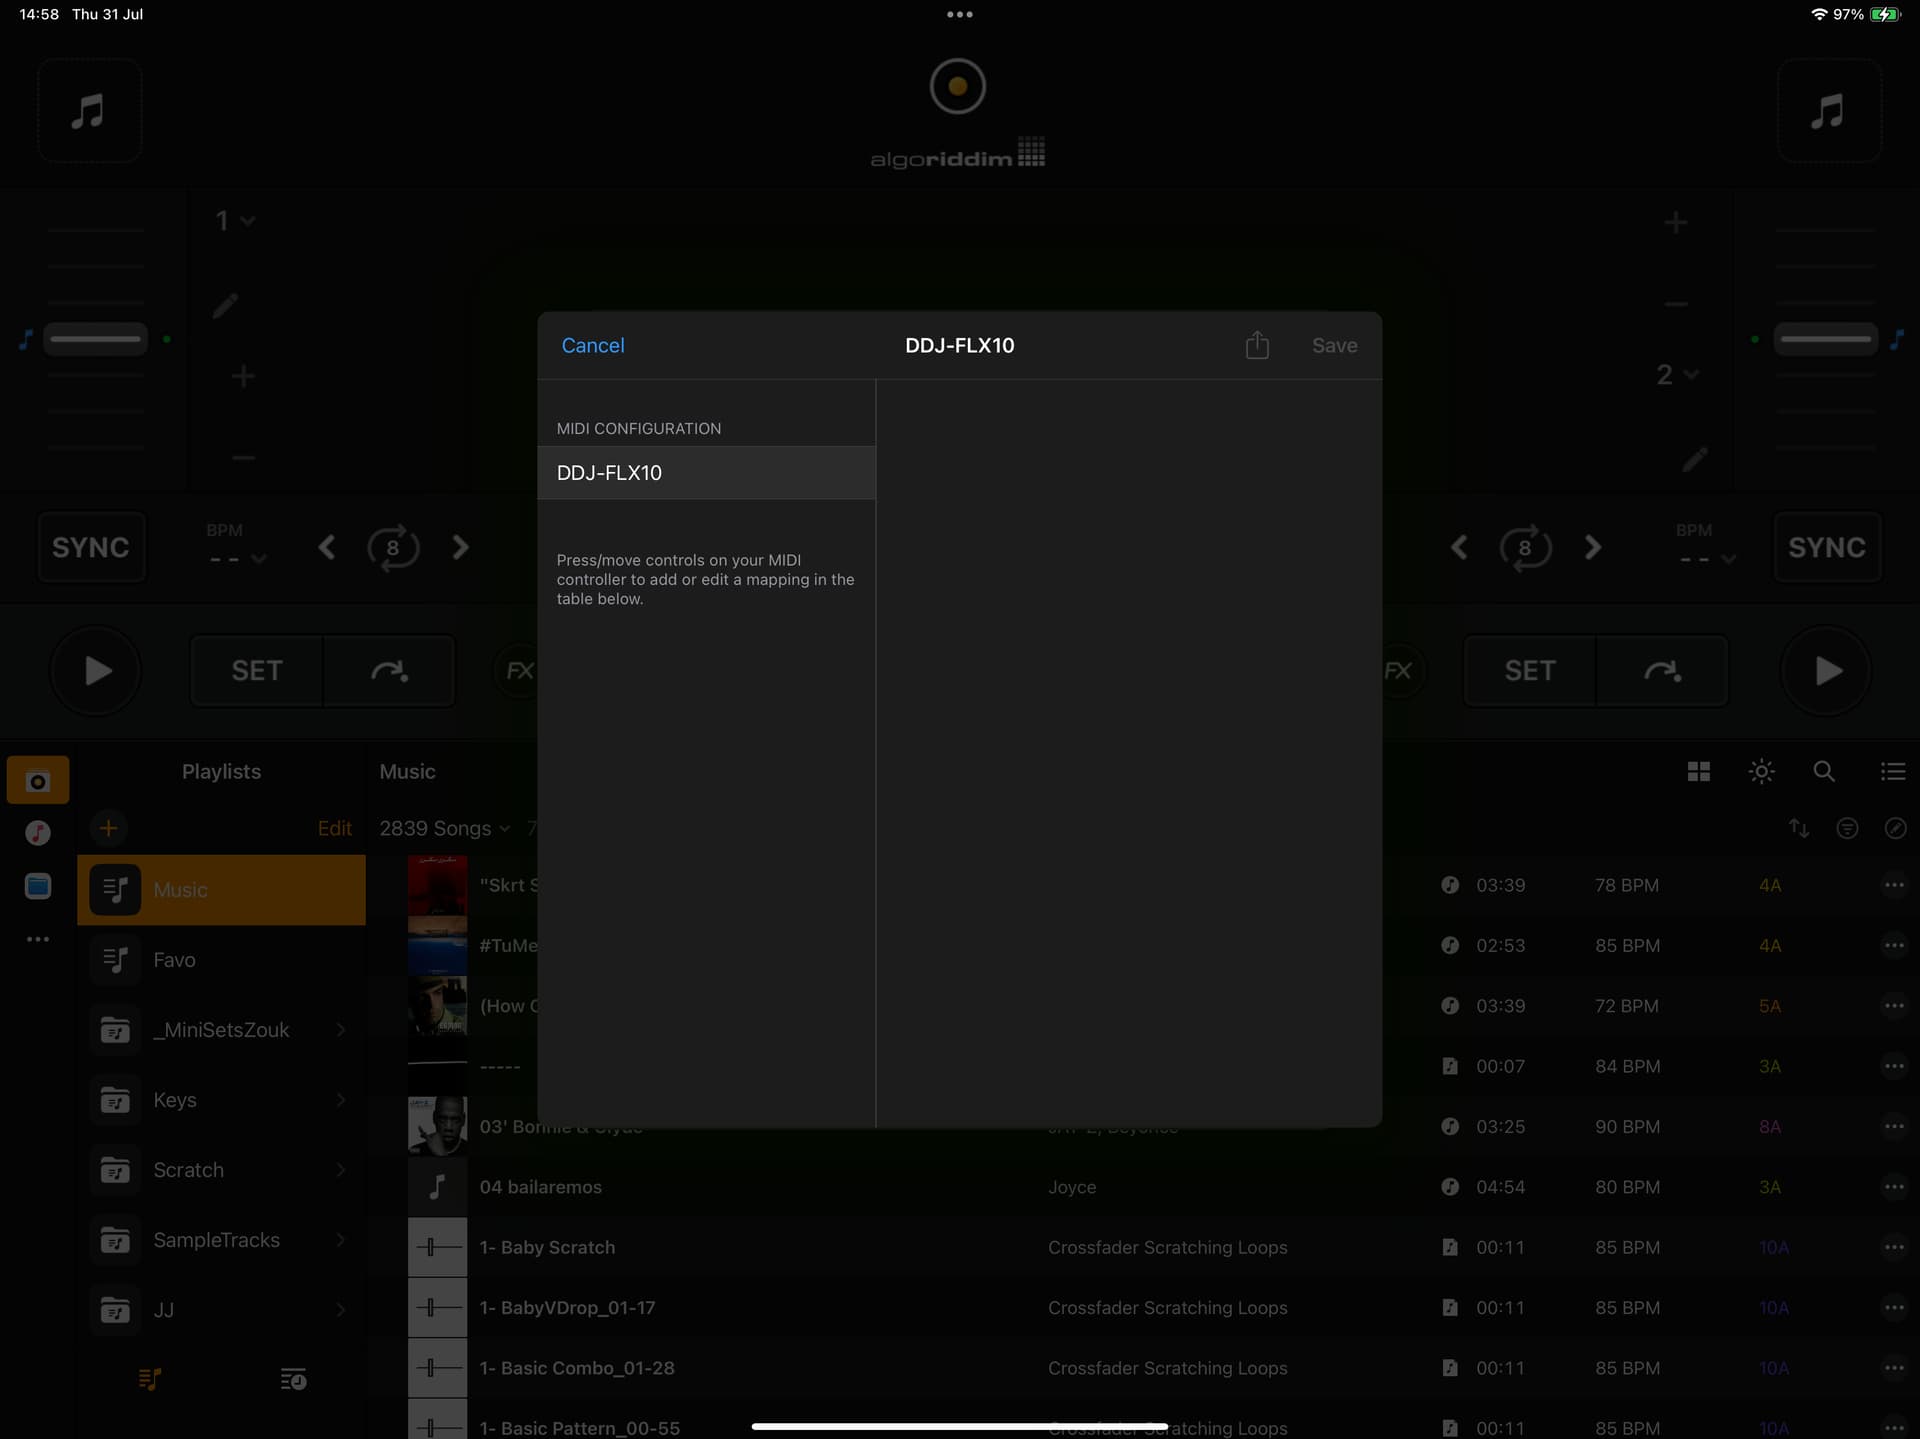Select the DDJ-FLX10 MIDI configuration row

click(706, 473)
